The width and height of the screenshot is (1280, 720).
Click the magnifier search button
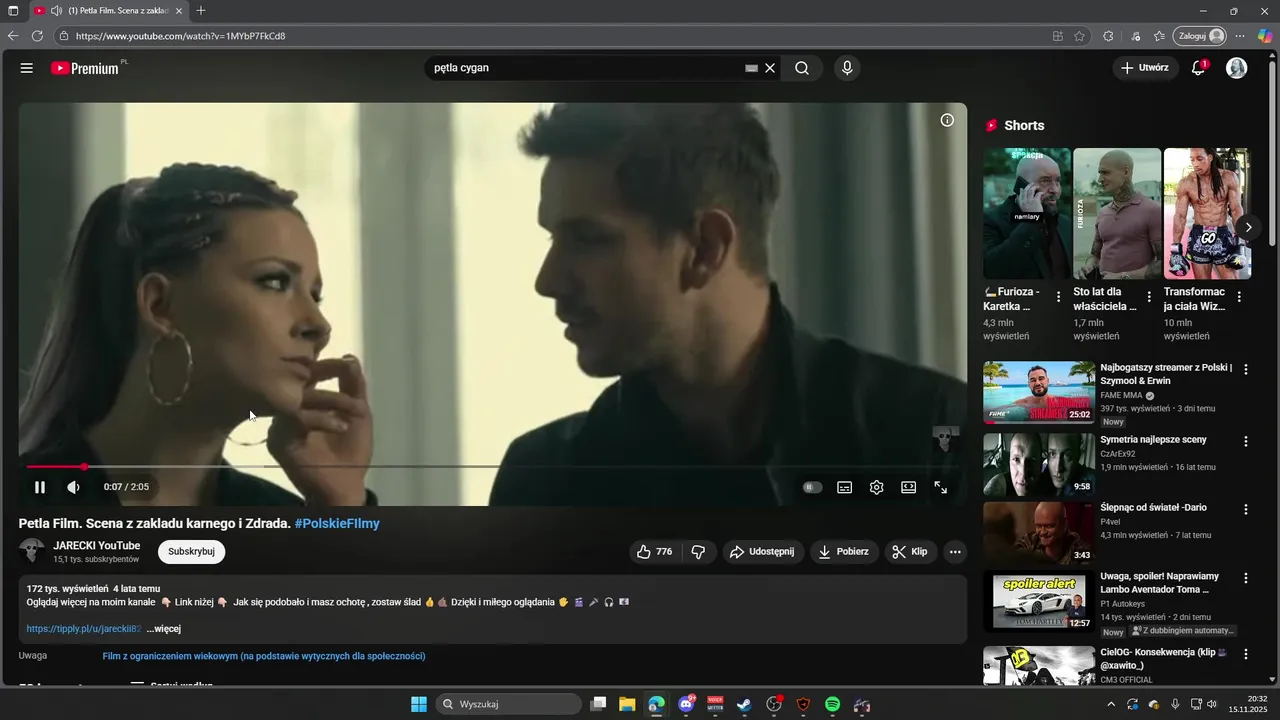tap(802, 68)
